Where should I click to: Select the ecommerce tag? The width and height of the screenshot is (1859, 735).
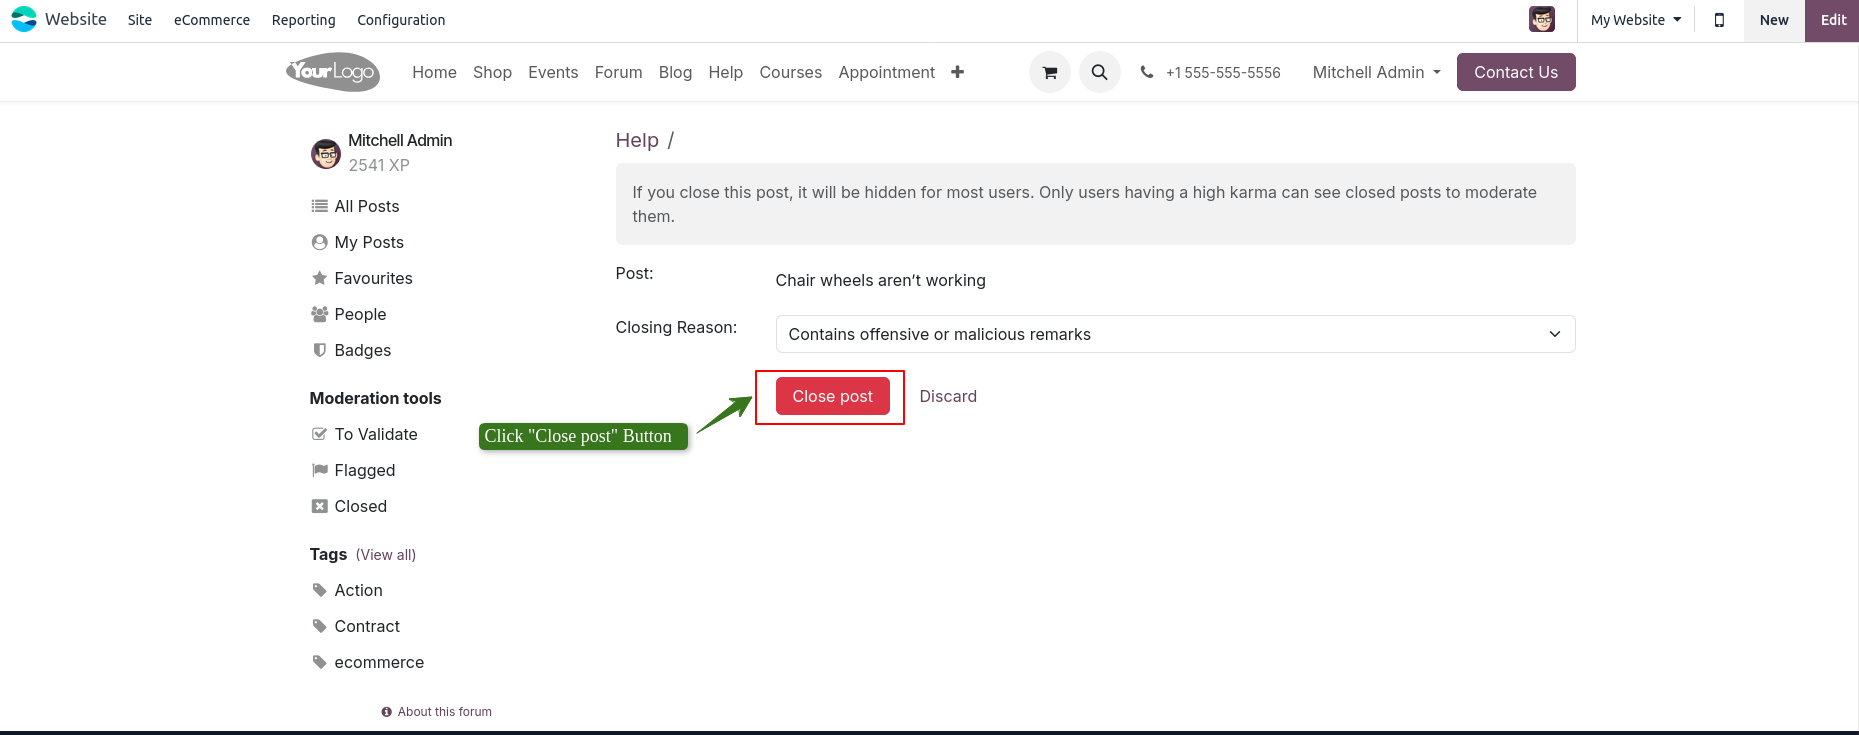pyautogui.click(x=378, y=662)
